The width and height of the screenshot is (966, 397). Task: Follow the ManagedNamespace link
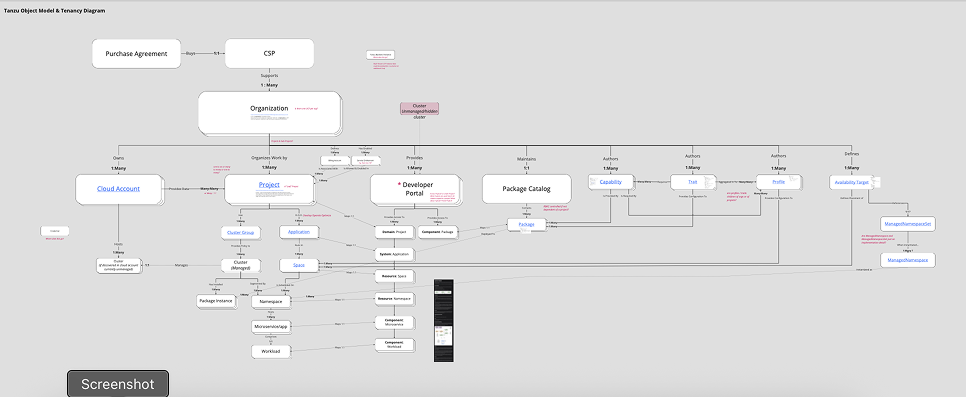[x=907, y=260]
